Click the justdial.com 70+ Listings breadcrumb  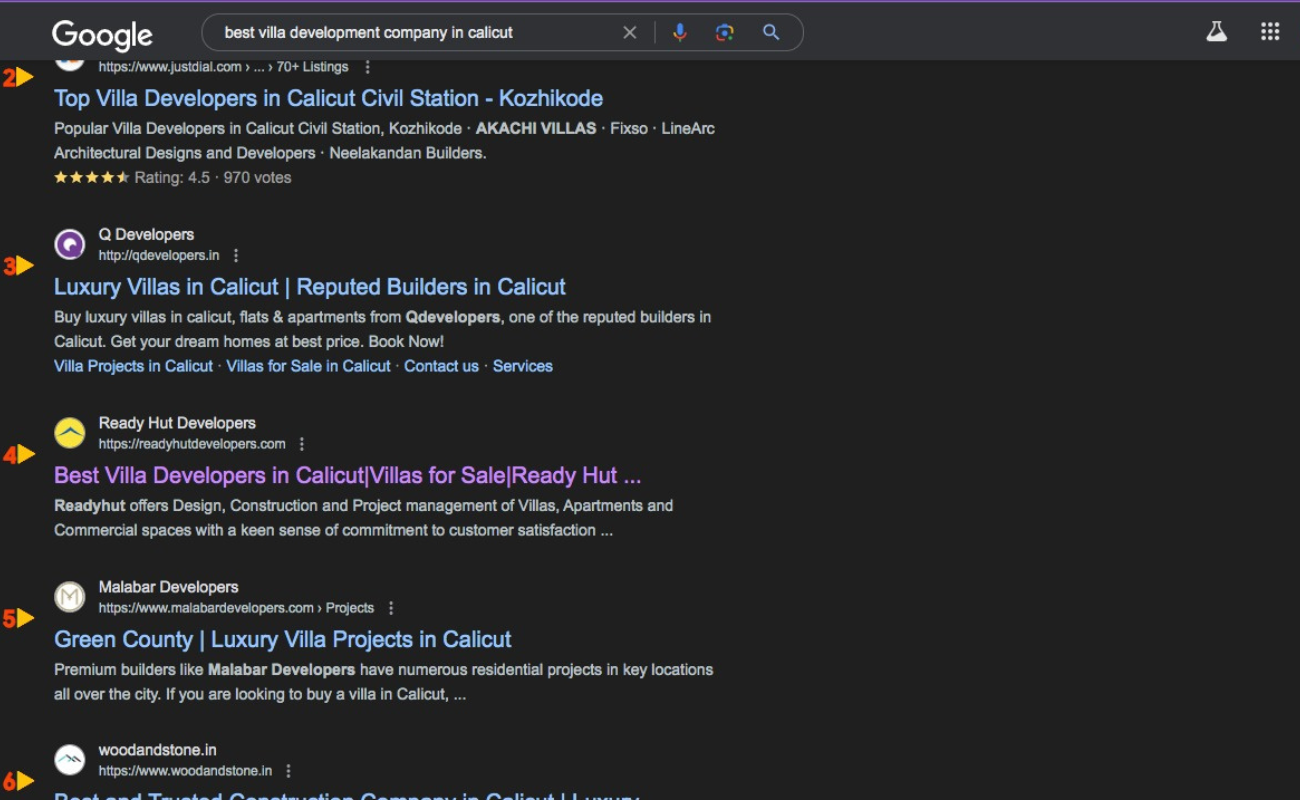click(223, 67)
